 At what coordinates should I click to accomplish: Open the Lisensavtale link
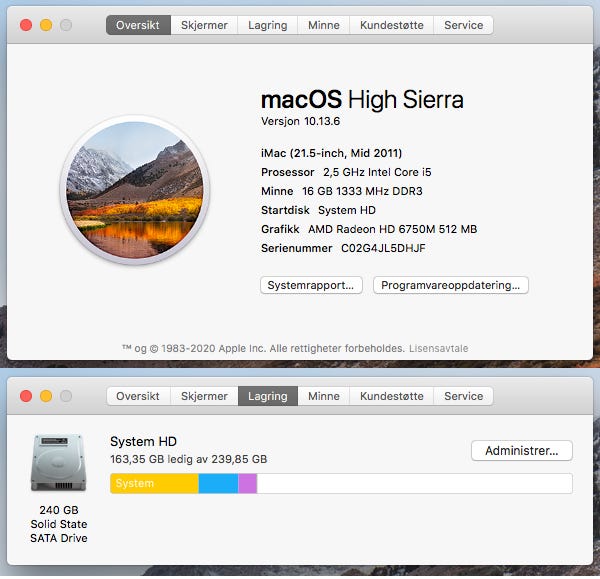coord(439,349)
